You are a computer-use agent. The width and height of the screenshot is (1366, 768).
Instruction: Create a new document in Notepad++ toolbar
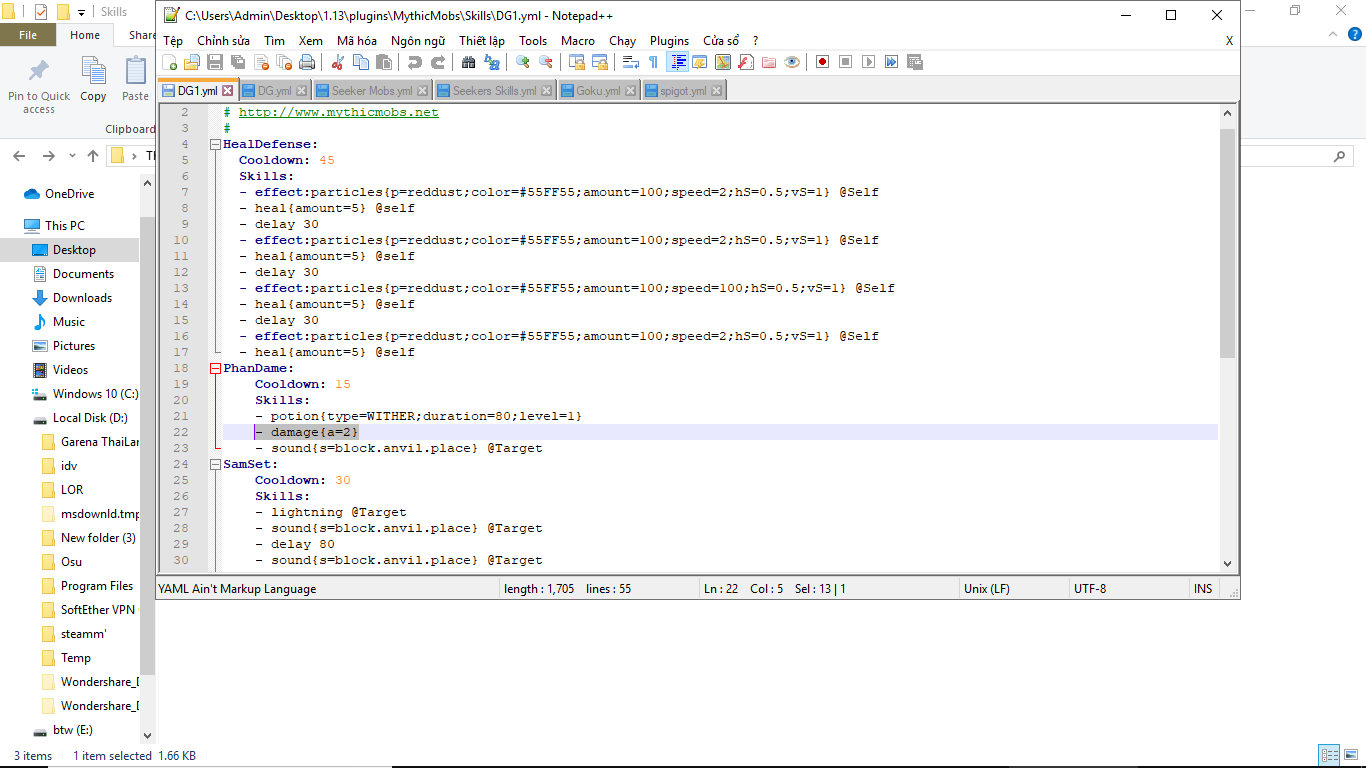(170, 62)
